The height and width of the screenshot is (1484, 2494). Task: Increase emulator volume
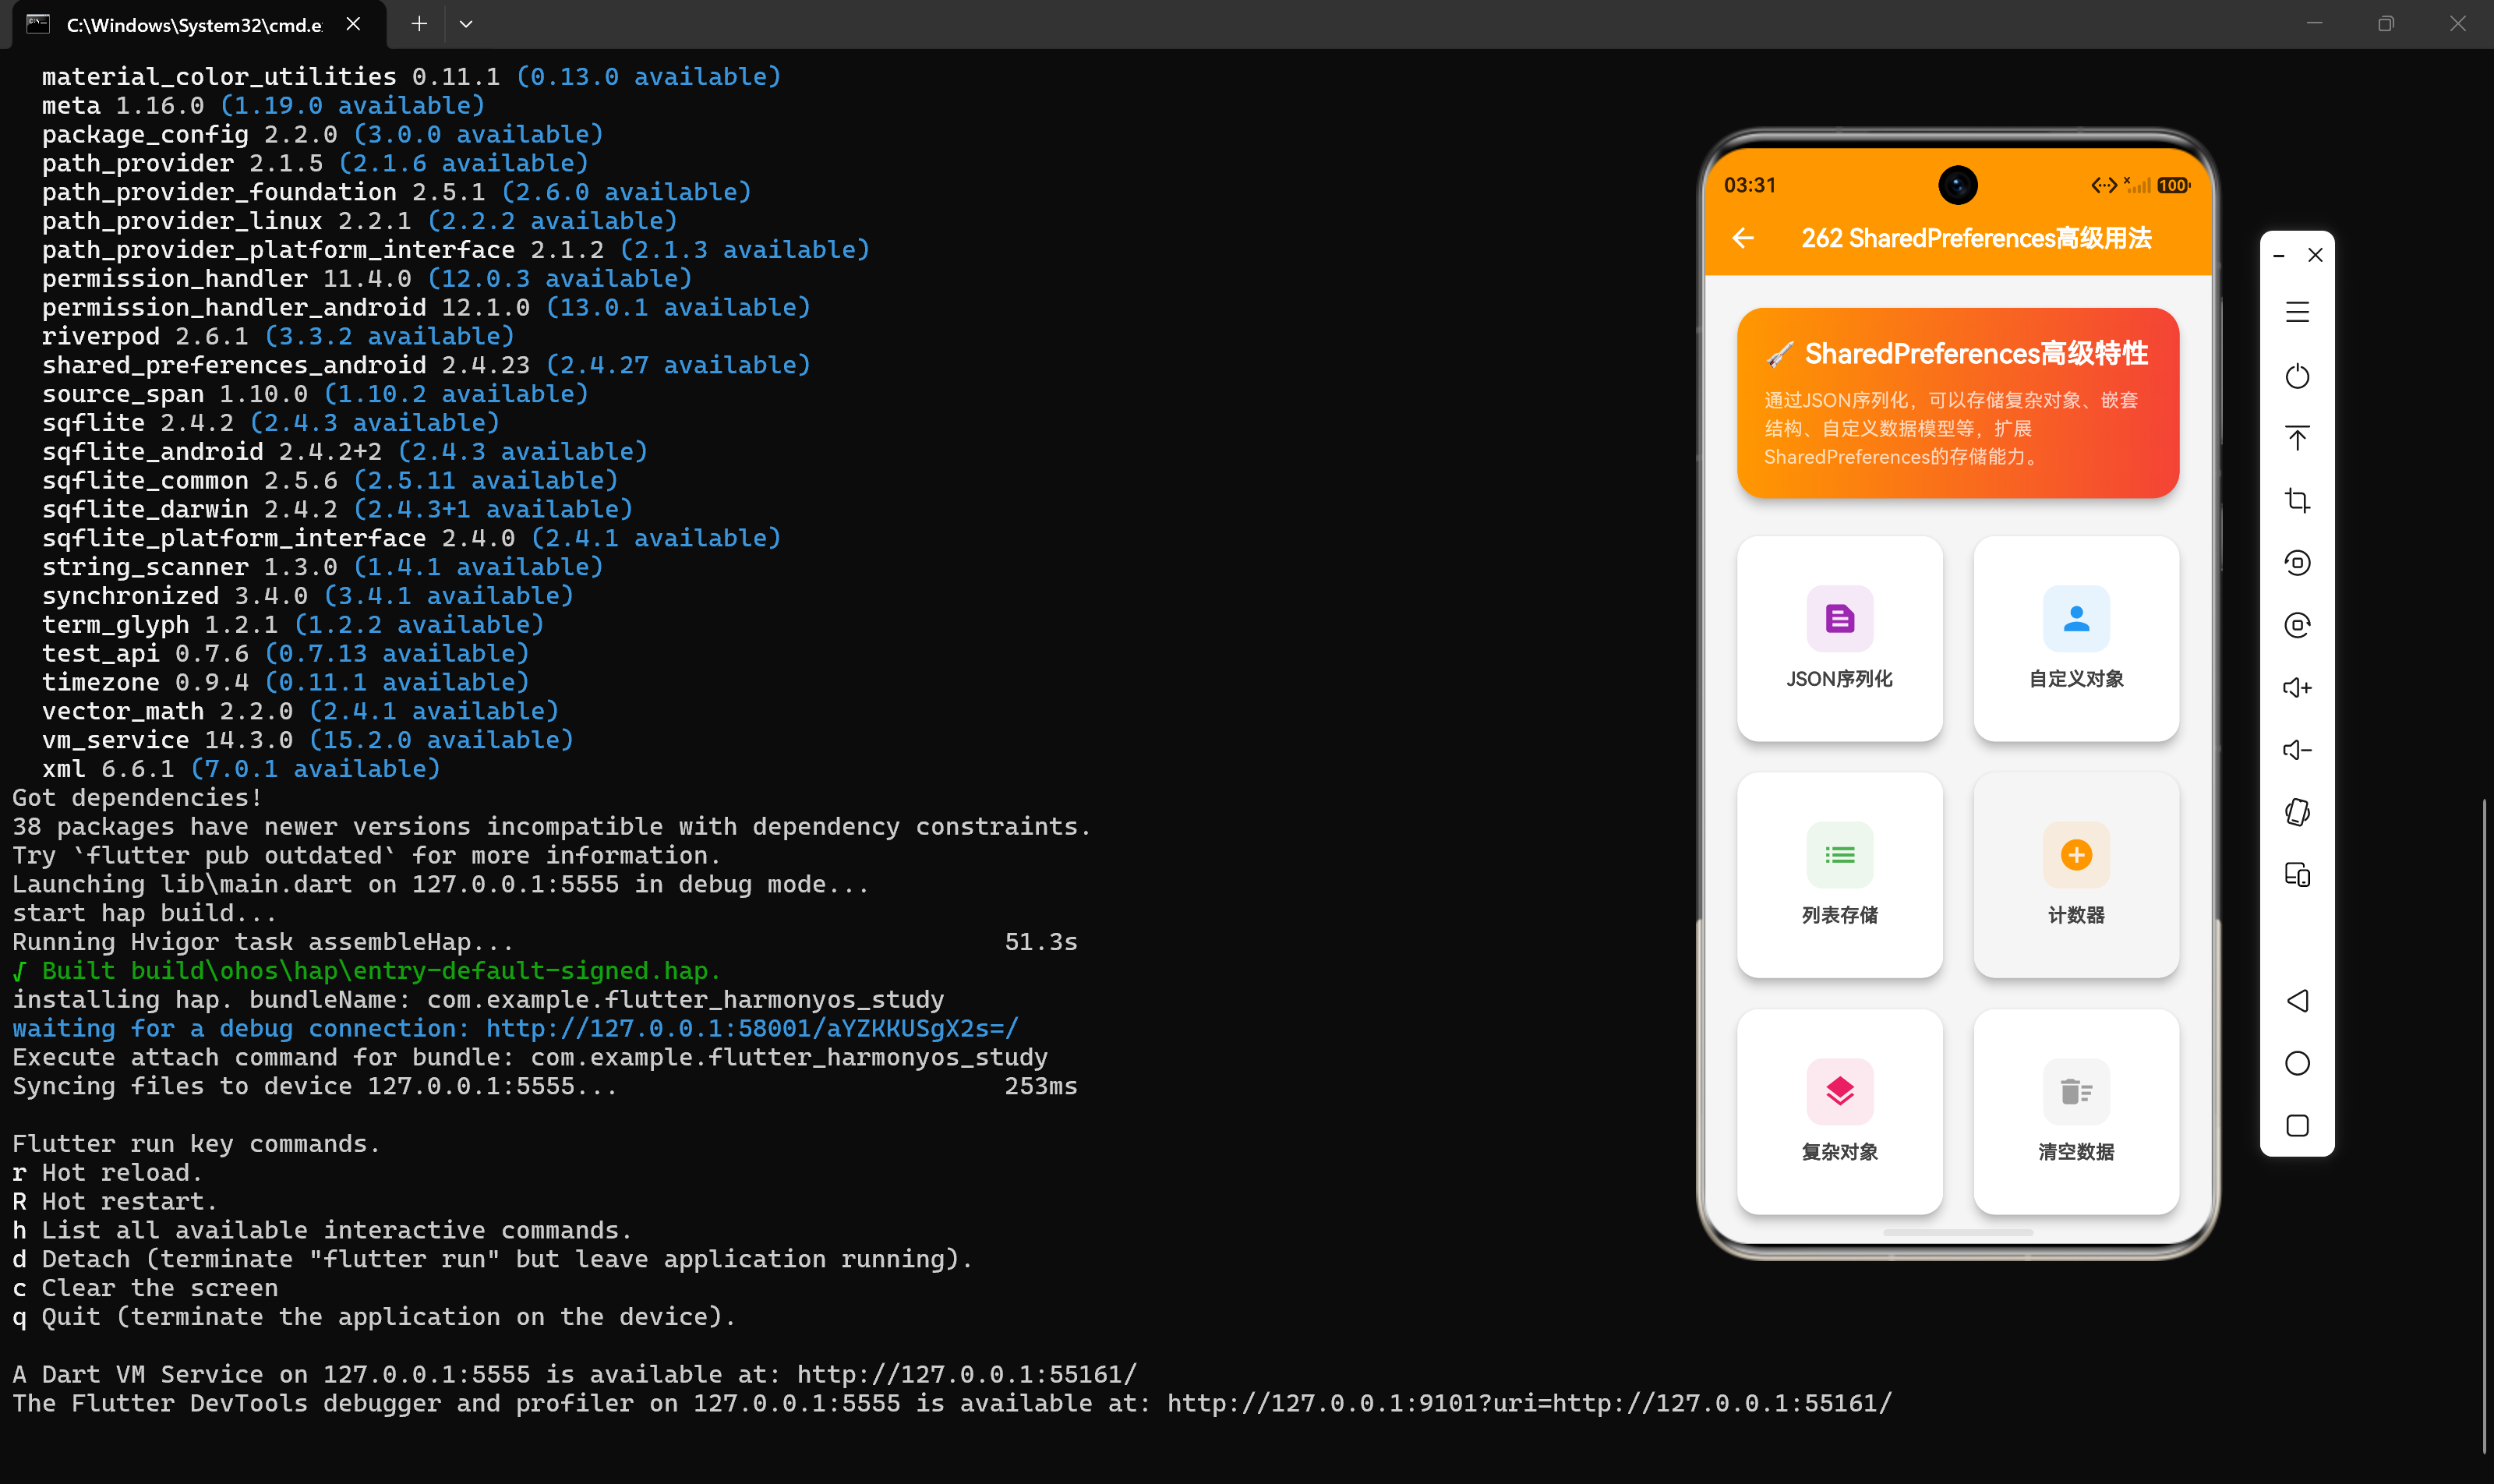pyautogui.click(x=2297, y=688)
